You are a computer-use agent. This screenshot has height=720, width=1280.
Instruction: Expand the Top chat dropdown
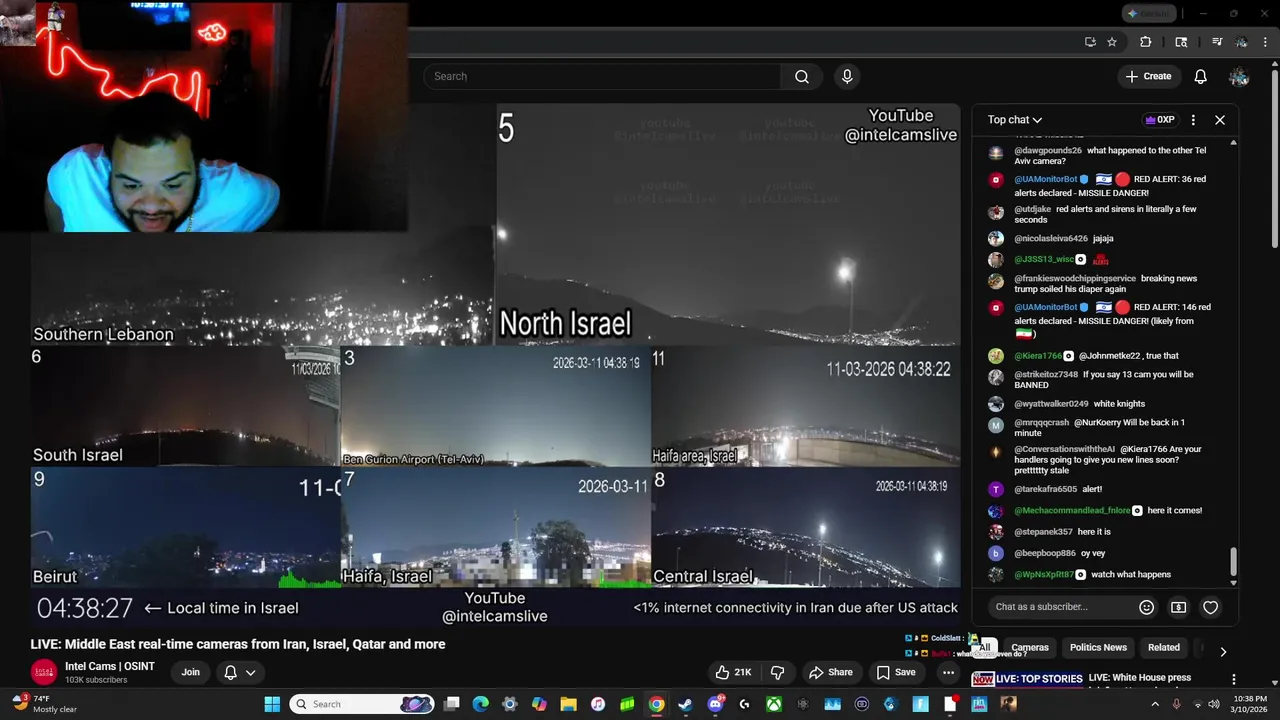[1015, 120]
